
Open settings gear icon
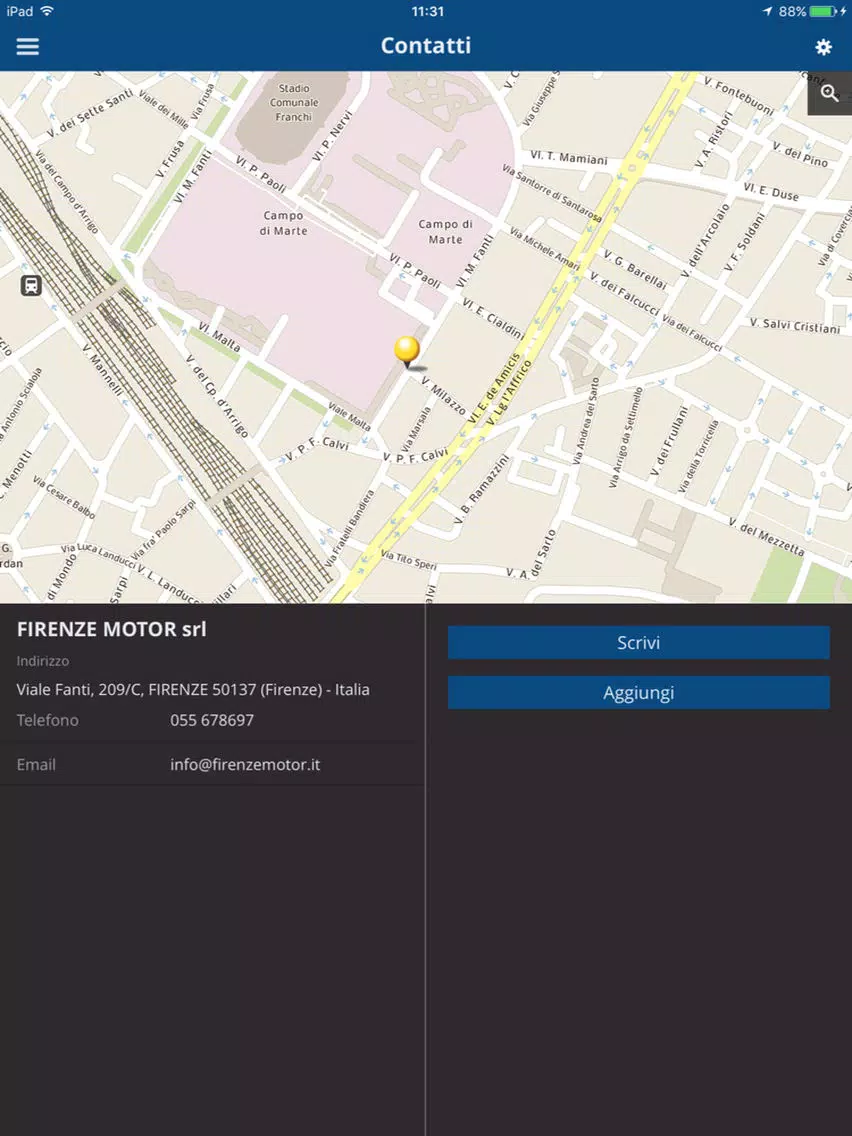point(823,47)
